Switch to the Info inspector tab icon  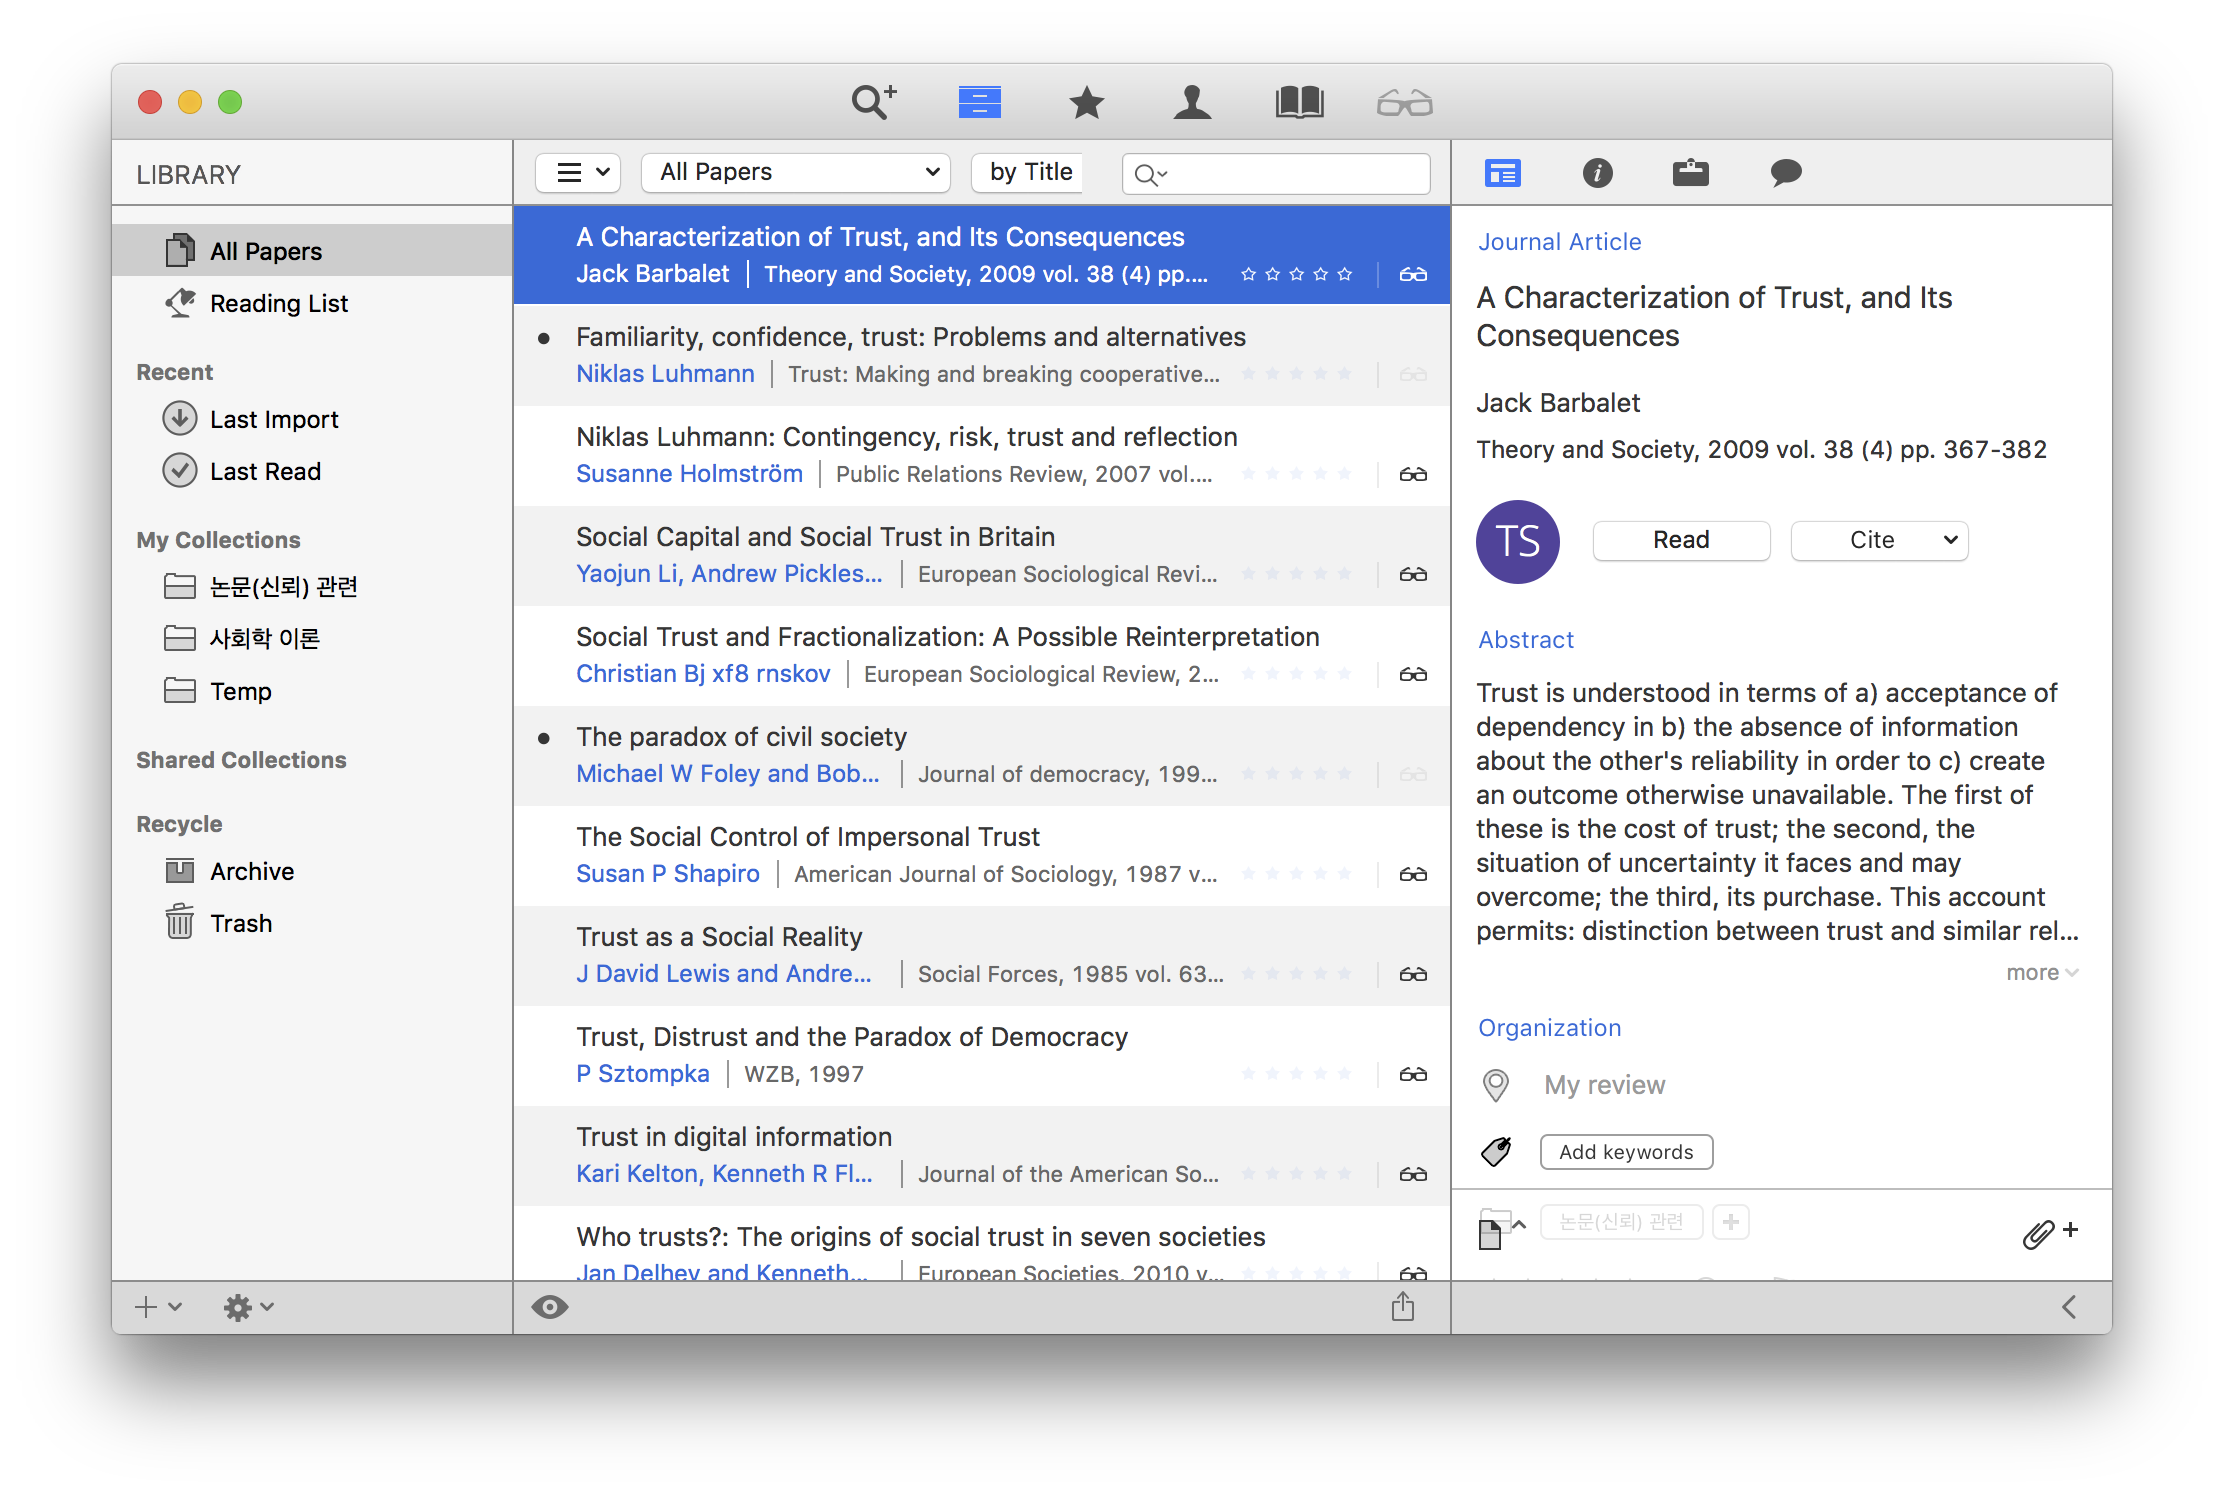tap(1597, 173)
